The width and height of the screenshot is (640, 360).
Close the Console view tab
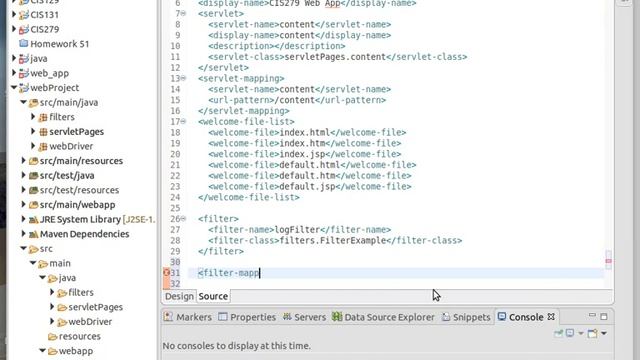tap(551, 317)
